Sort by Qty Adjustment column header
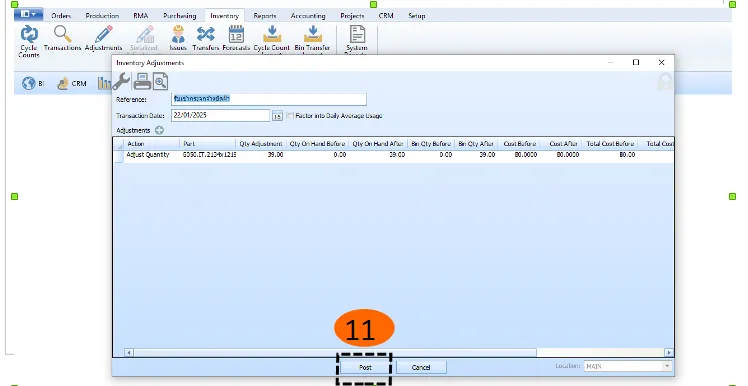Screen dimensions: 748x386 (261, 144)
